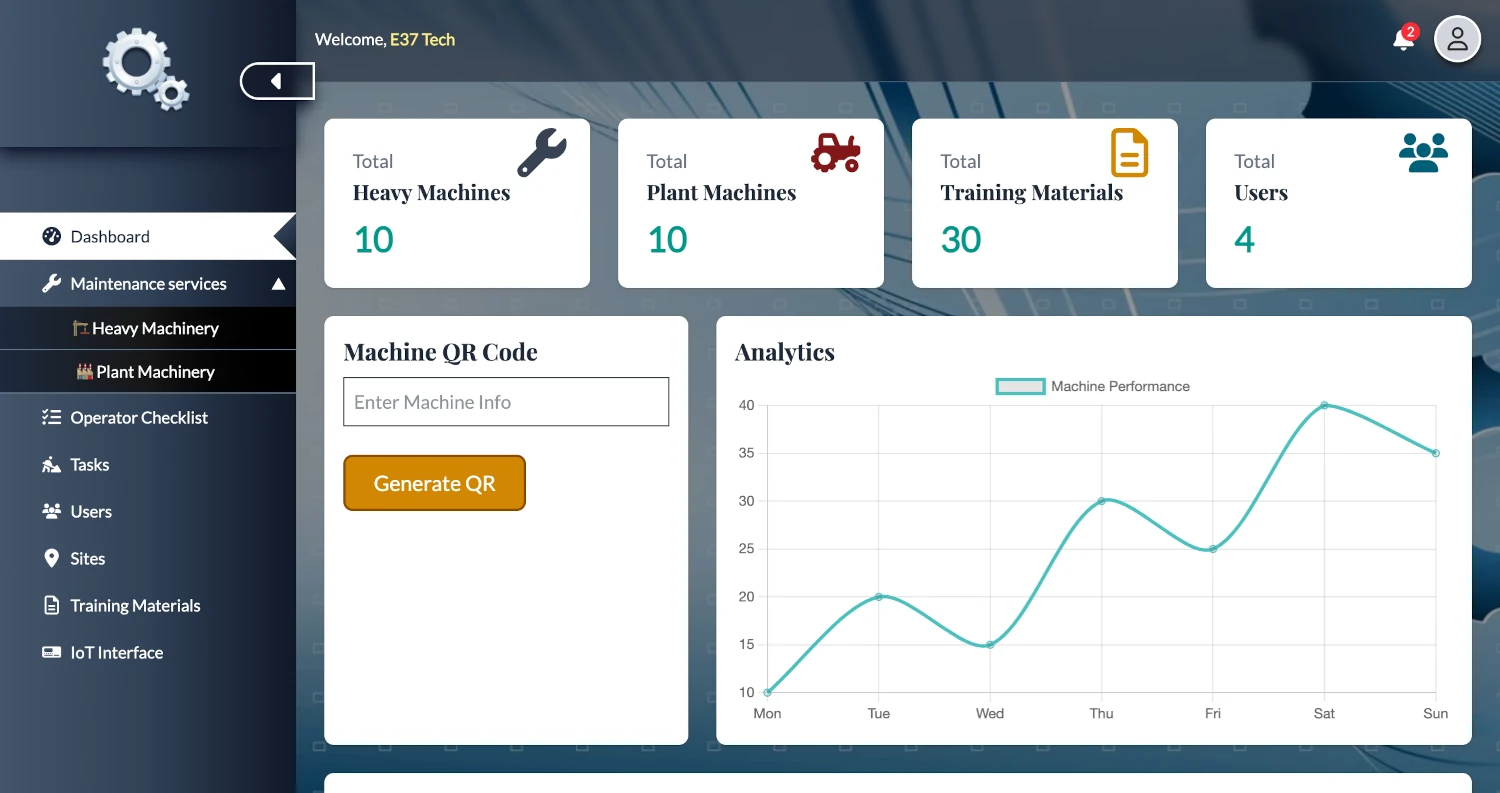Click the Thu data point at 30
1500x793 pixels.
pyautogui.click(x=1101, y=501)
